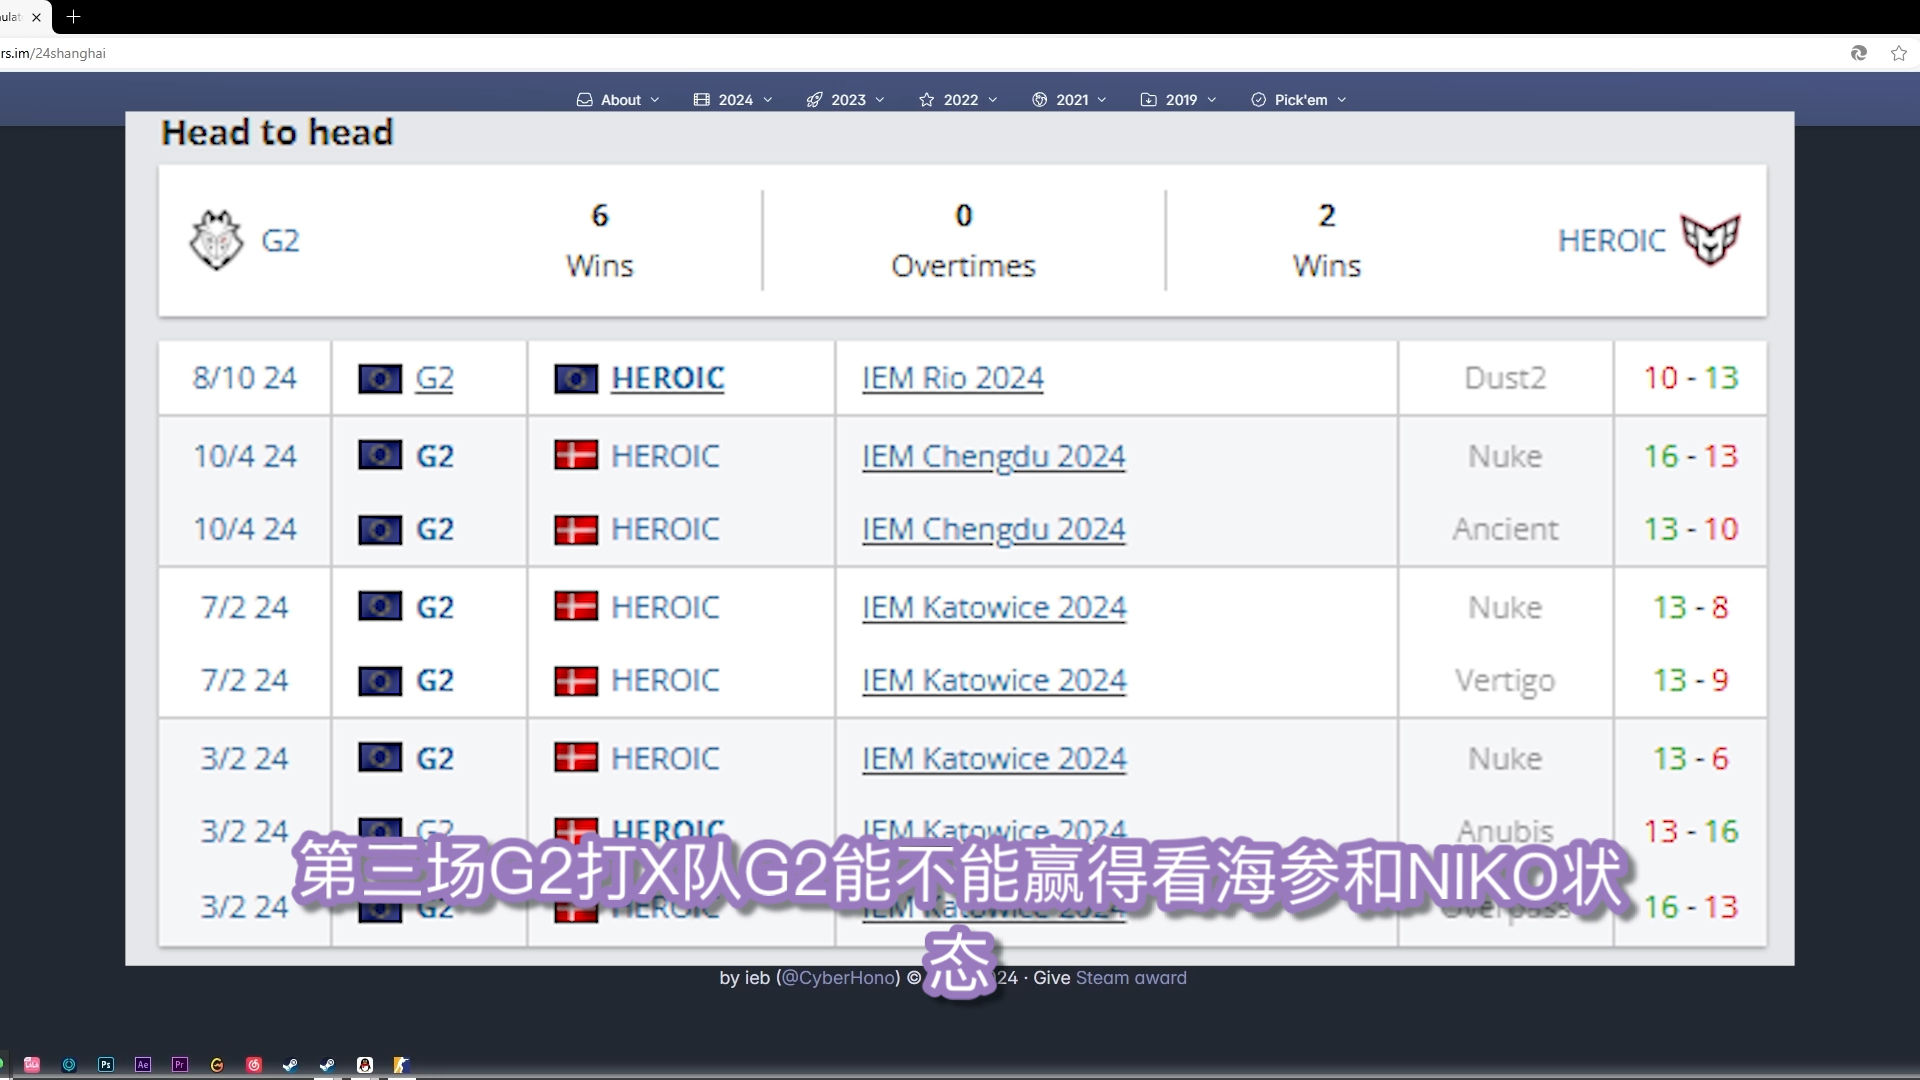Open QQ penguin icon in taskbar
Viewport: 1920px width, 1080px height.
point(365,1065)
